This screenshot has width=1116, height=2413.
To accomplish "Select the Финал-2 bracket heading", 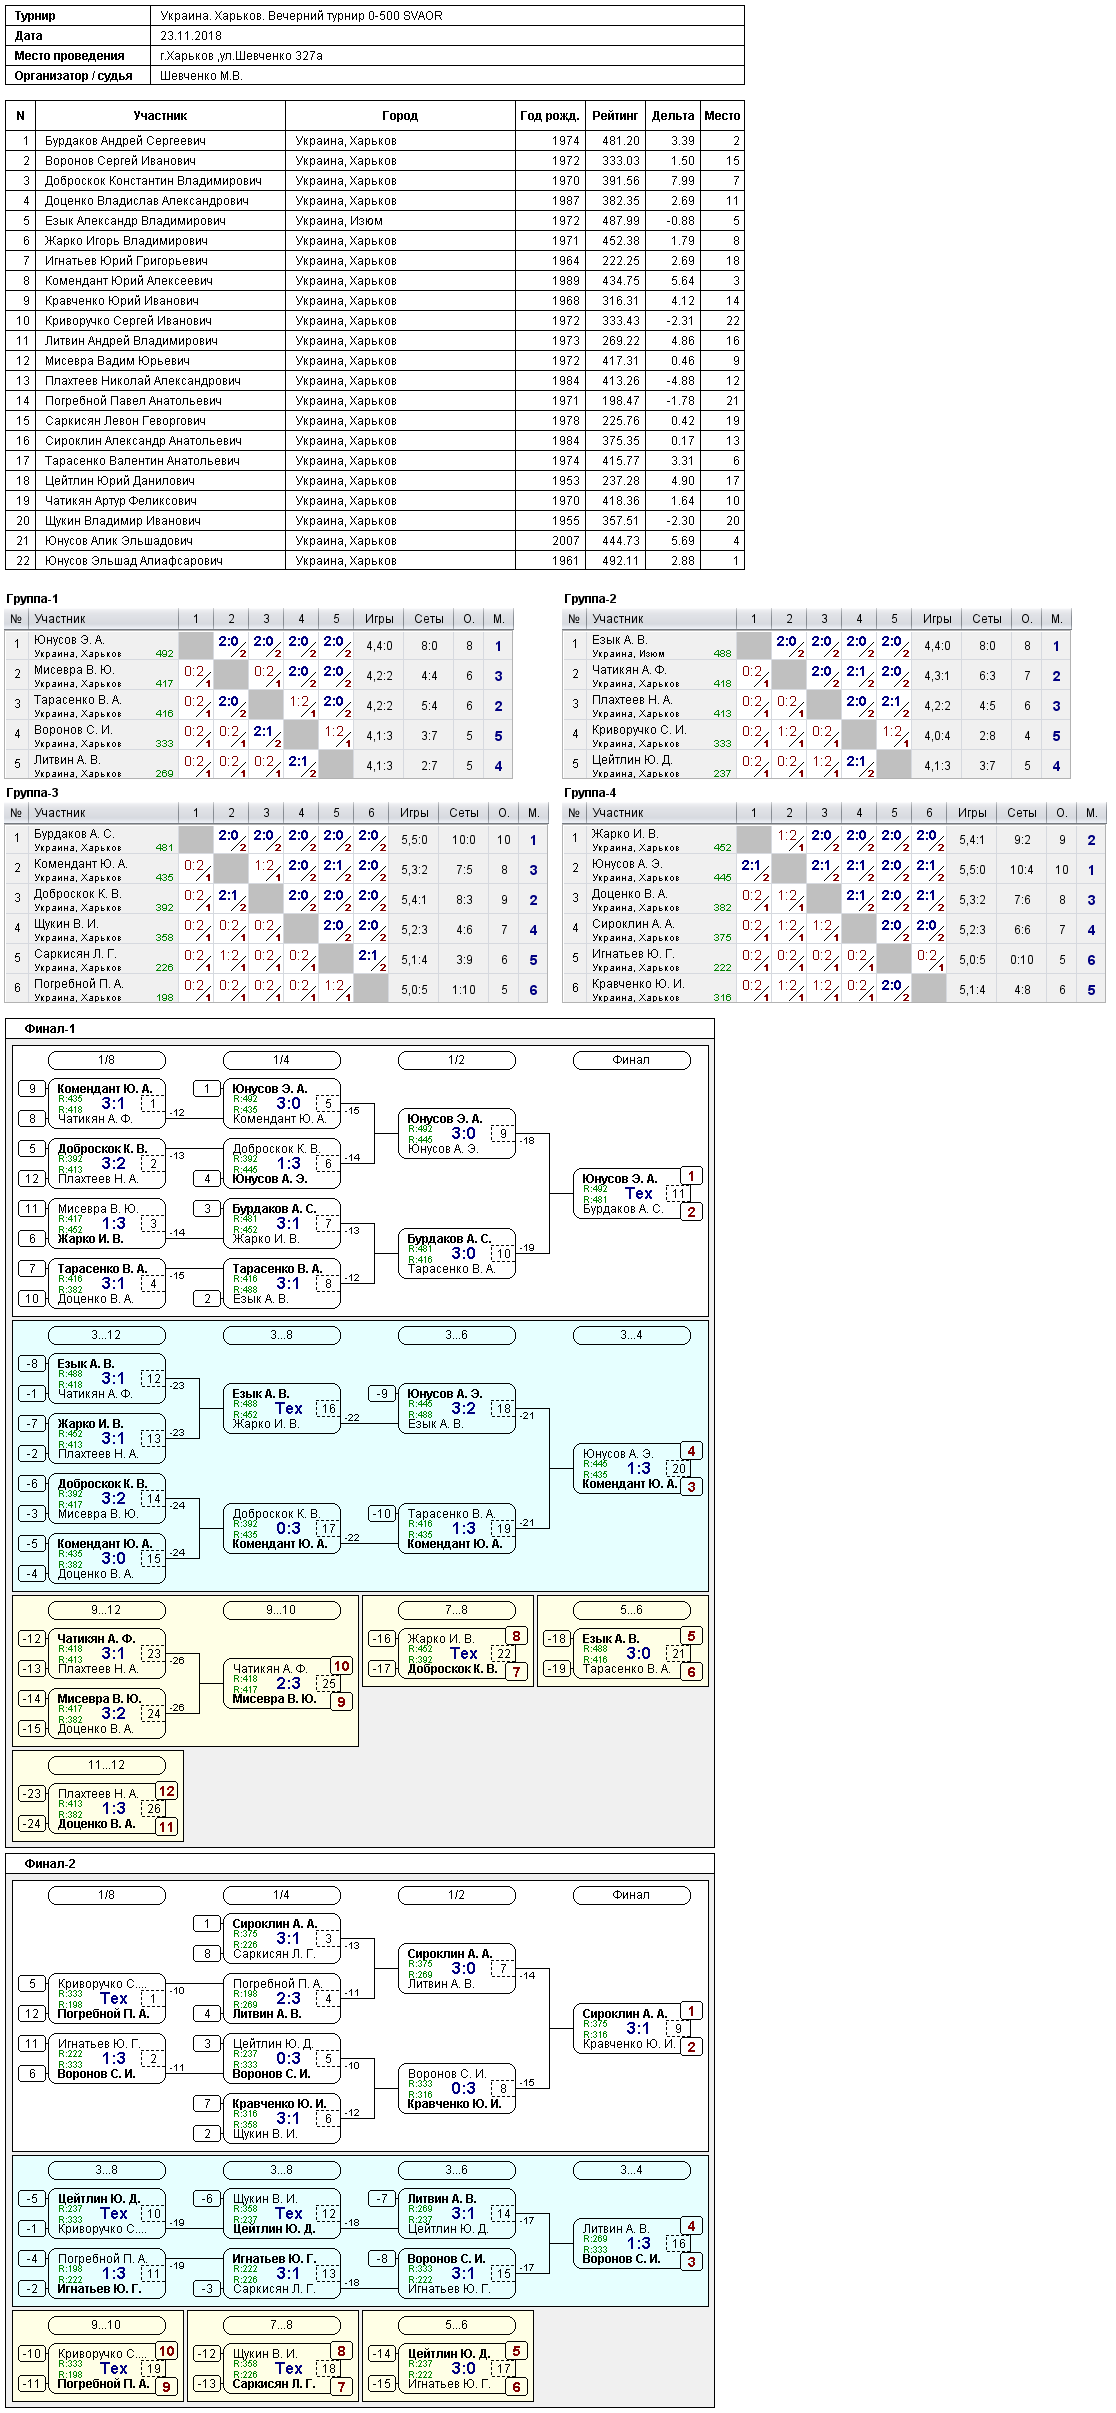I will point(50,1864).
